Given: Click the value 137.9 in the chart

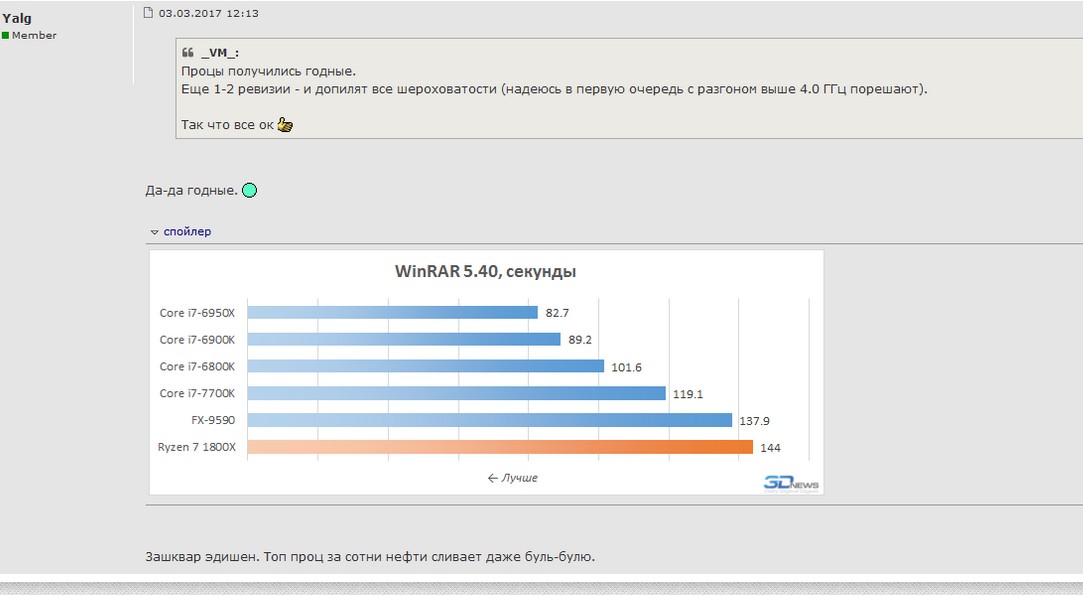Looking at the screenshot, I should click(x=754, y=421).
